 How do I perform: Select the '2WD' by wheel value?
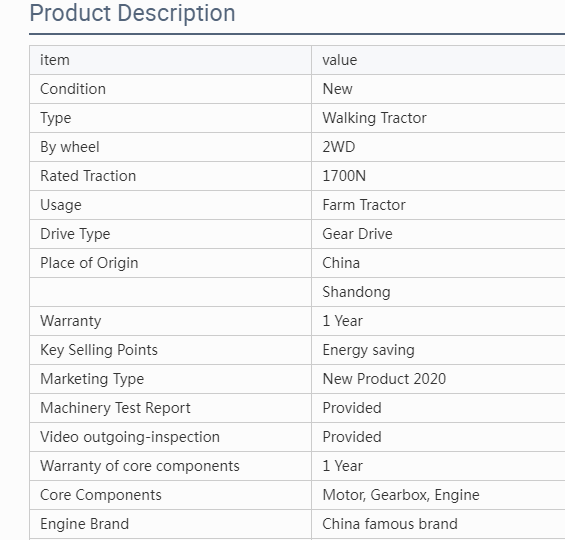click(x=339, y=147)
